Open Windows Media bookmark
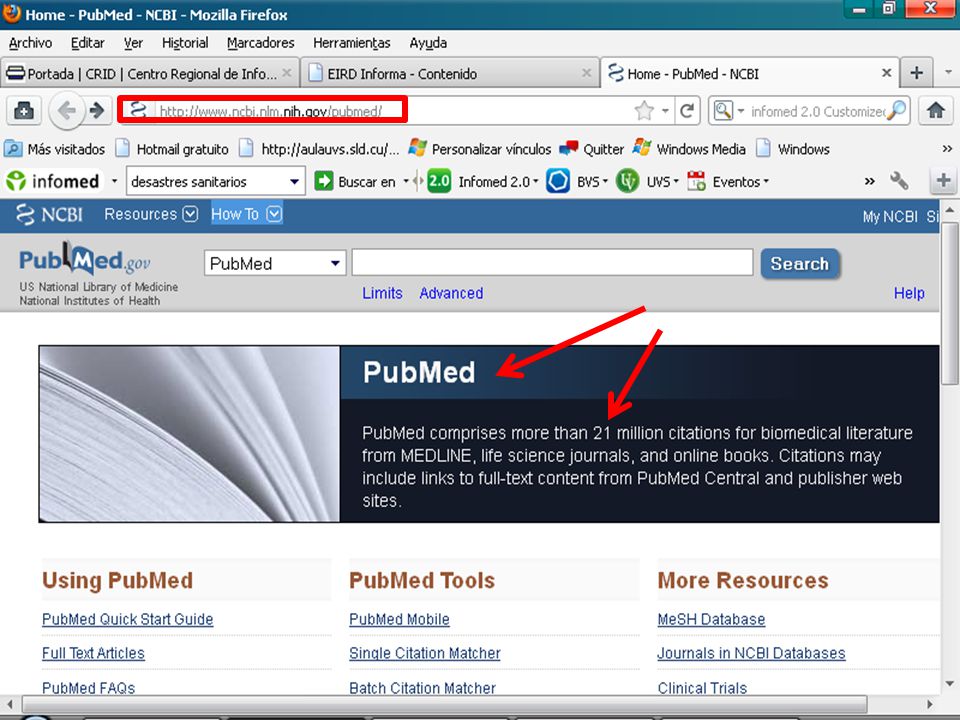 point(689,149)
